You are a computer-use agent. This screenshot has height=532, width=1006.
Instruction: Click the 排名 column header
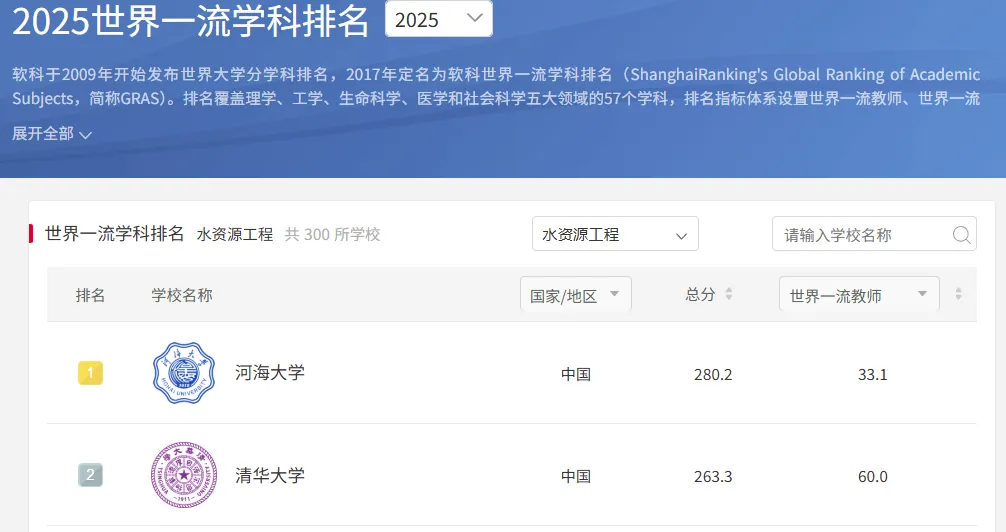(90, 295)
